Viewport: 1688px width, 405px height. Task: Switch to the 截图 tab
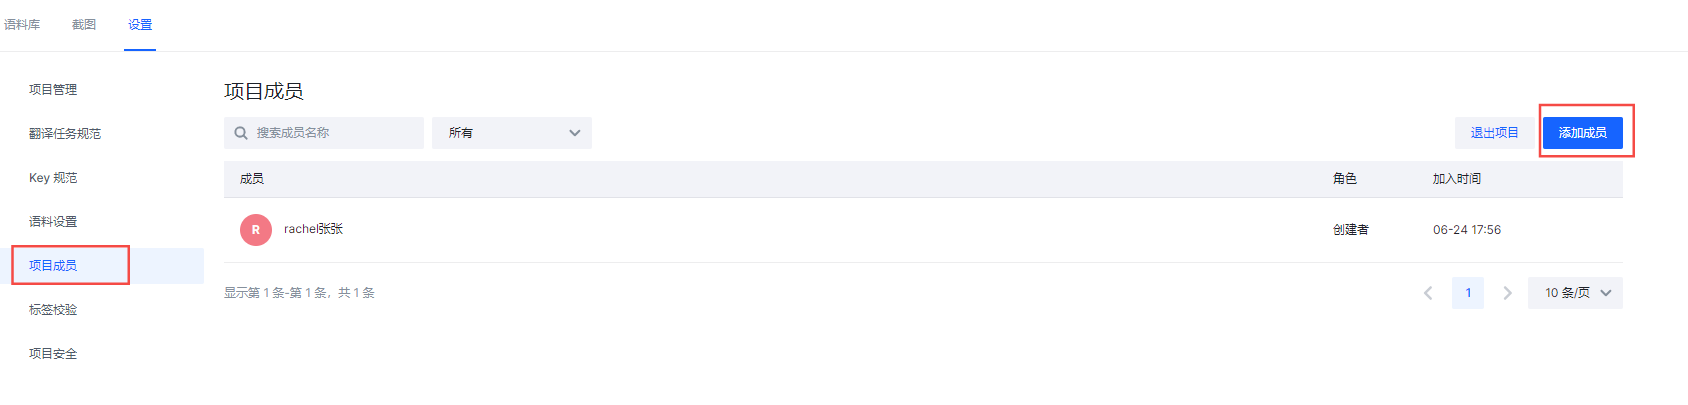(x=84, y=25)
